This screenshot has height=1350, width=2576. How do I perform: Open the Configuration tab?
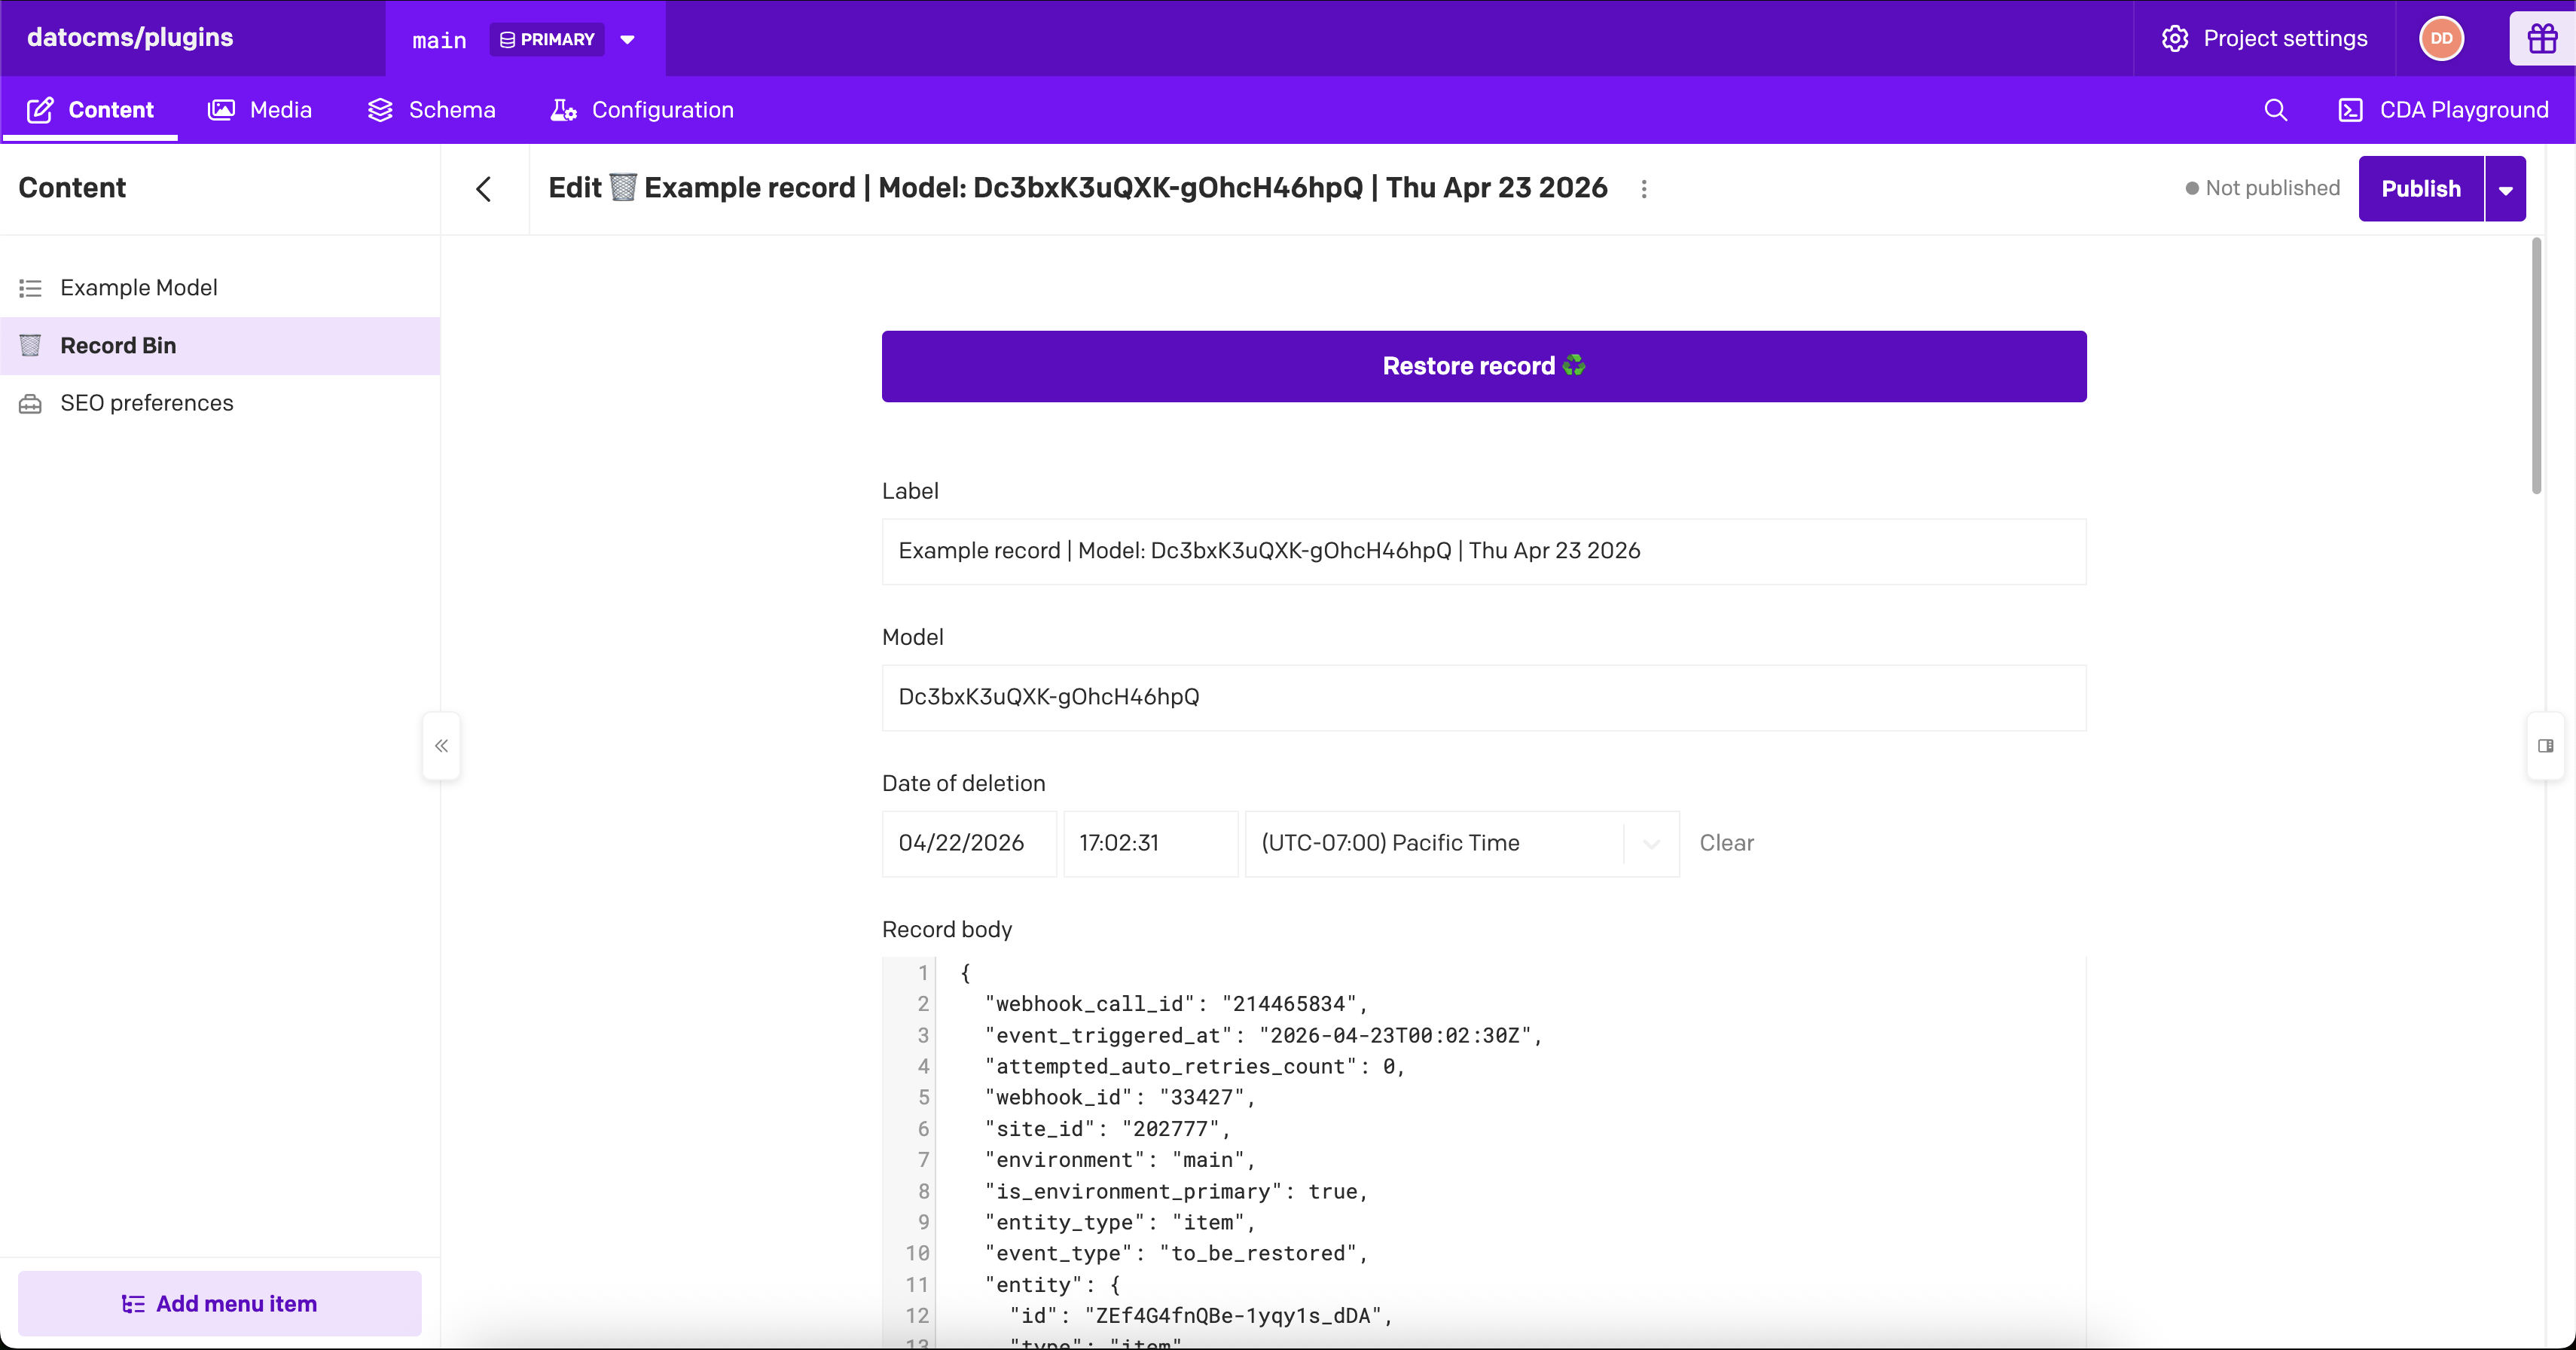[x=642, y=110]
